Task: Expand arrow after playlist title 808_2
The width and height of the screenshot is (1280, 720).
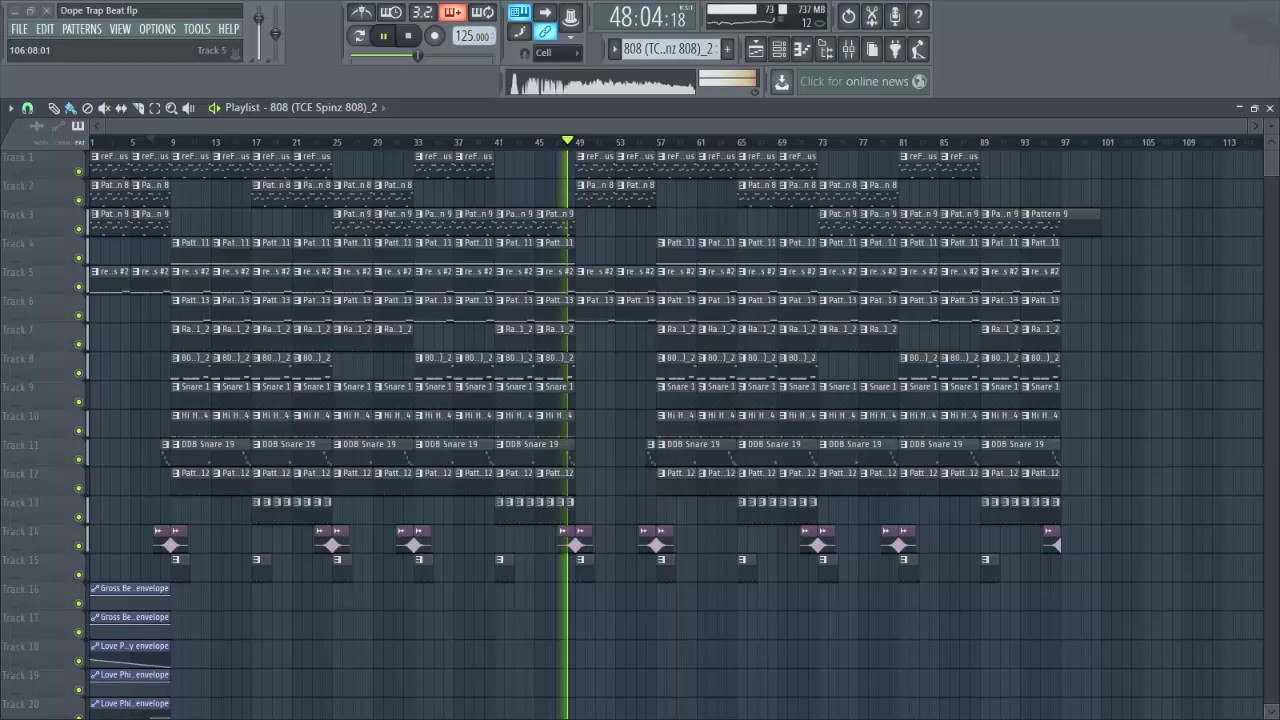Action: (385, 108)
